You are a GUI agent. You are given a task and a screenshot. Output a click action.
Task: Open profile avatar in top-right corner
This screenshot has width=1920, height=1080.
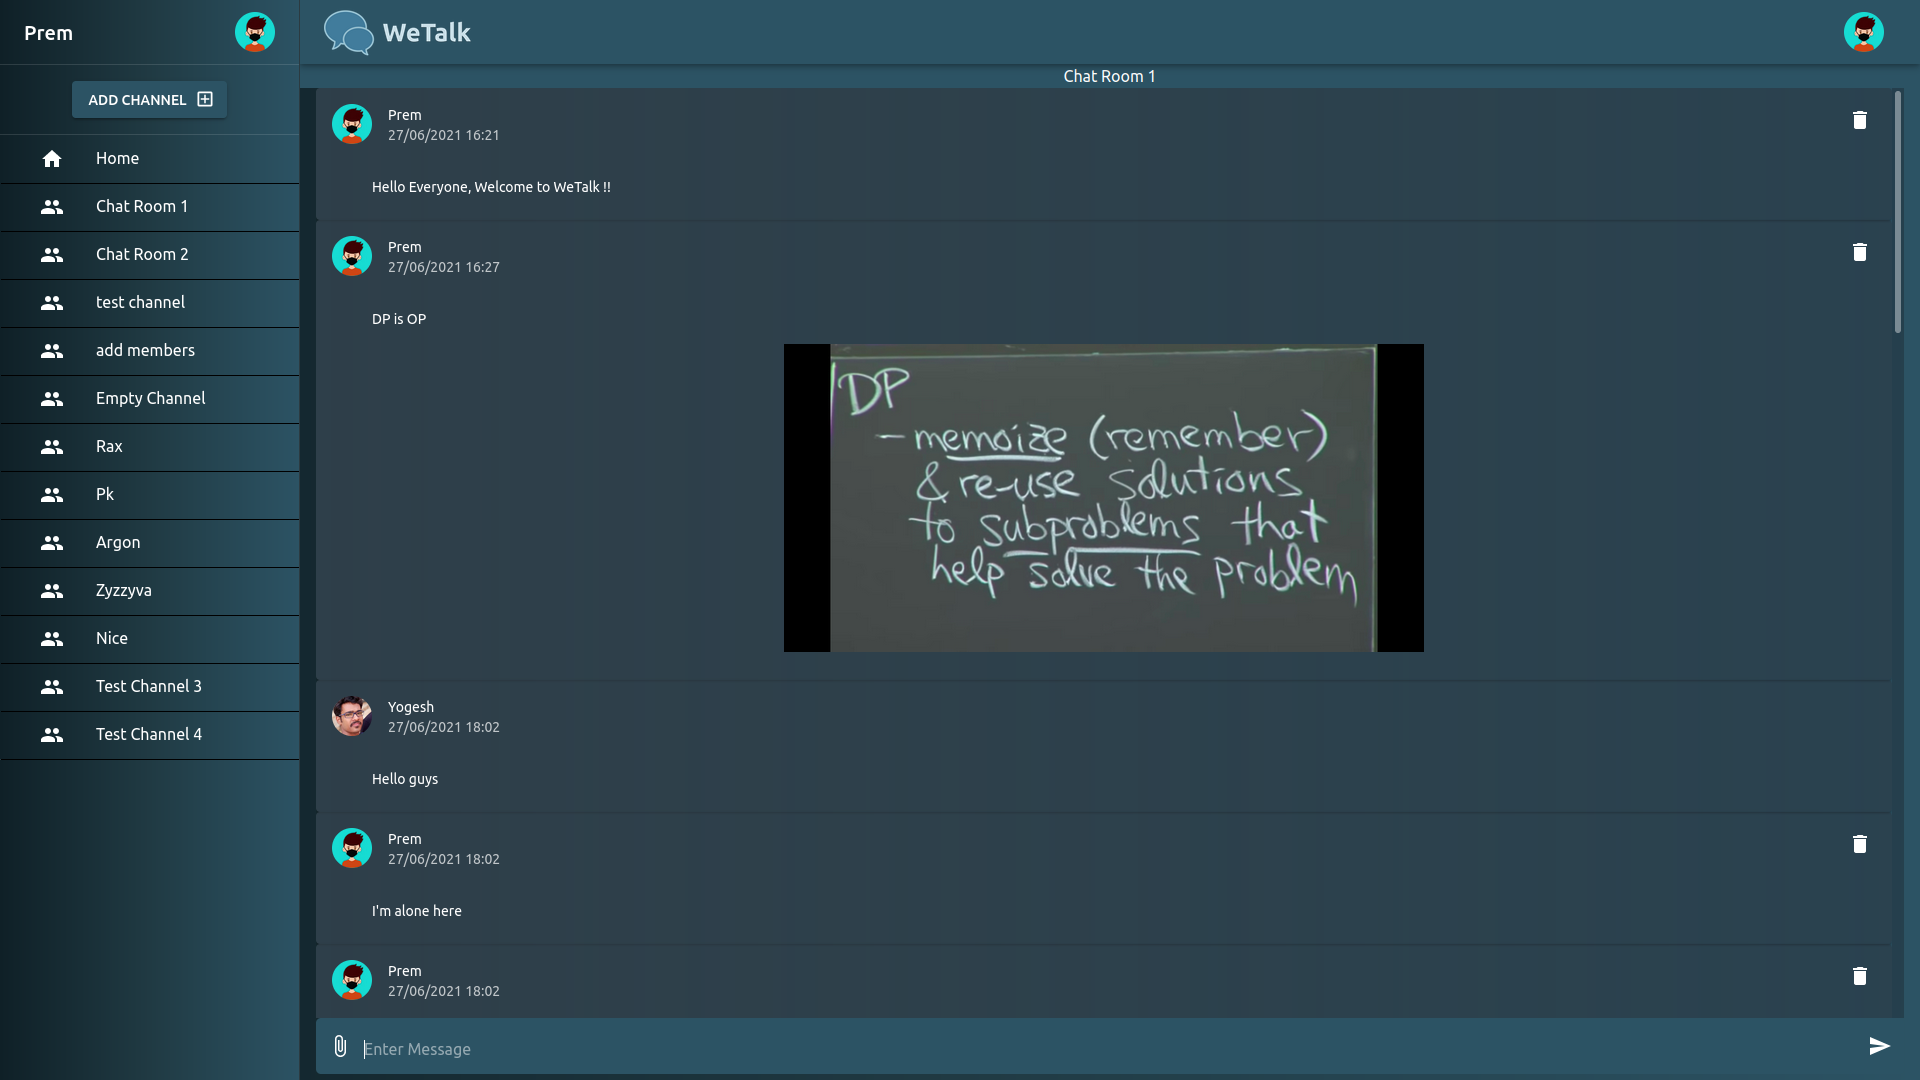pyautogui.click(x=1863, y=32)
